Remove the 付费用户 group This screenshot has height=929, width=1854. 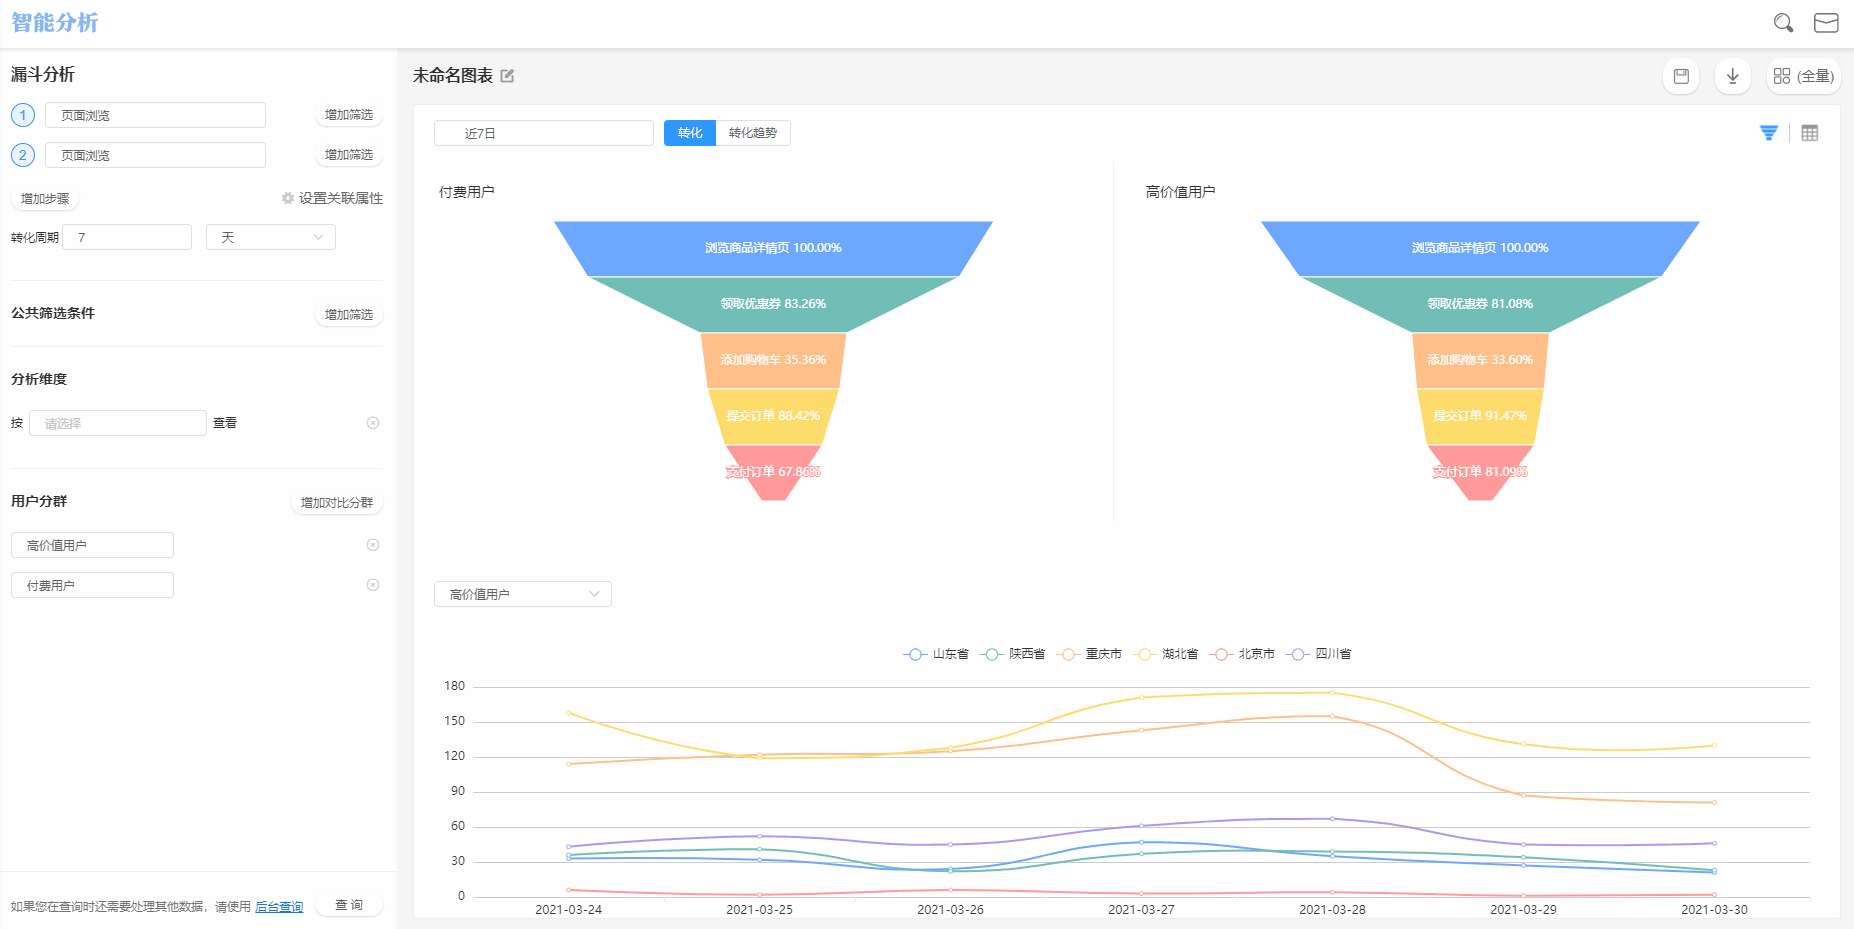pos(373,585)
